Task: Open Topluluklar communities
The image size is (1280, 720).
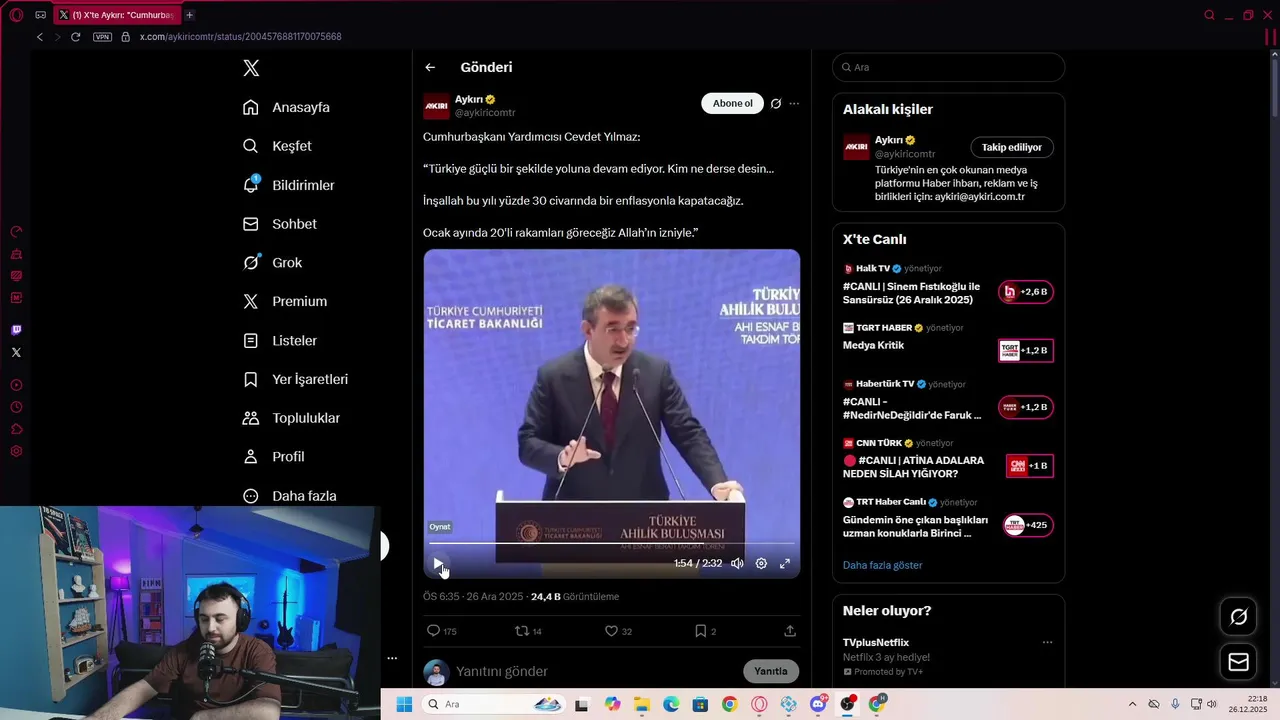Action: pos(291,418)
